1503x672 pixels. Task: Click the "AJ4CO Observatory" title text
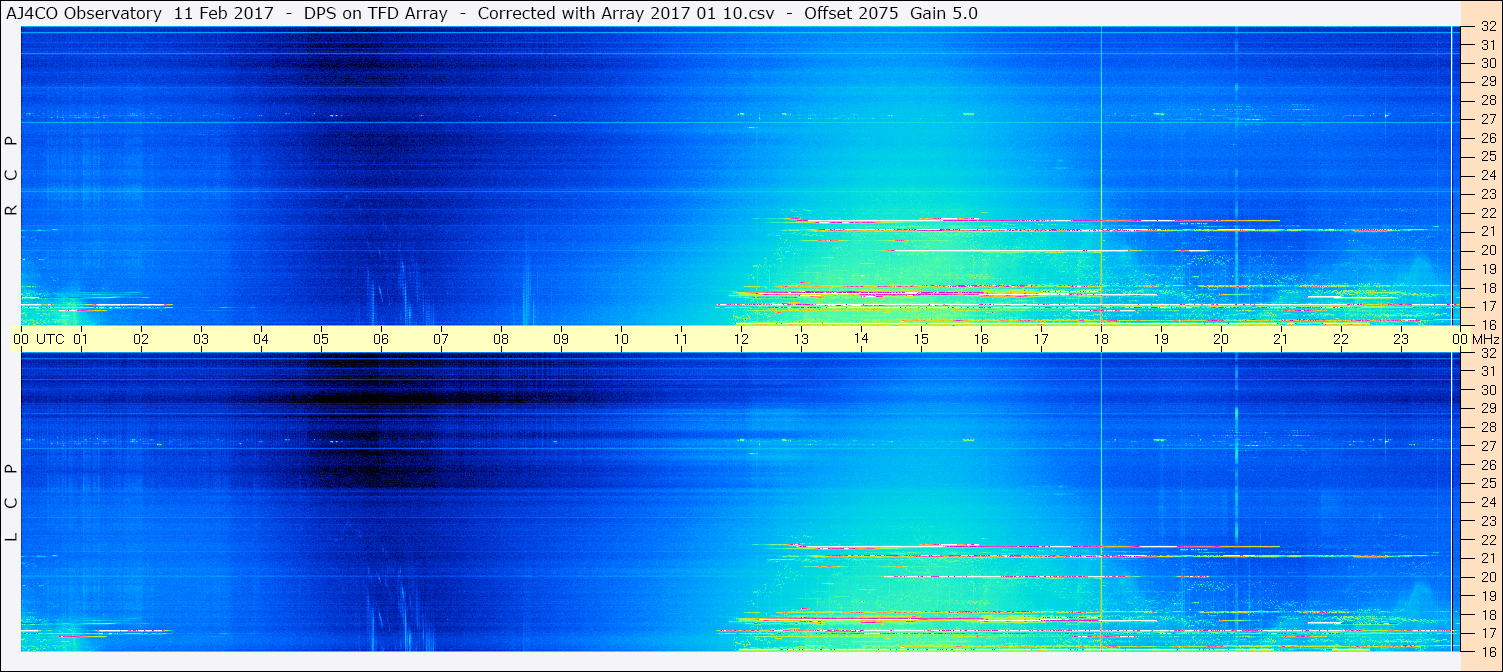pos(83,13)
